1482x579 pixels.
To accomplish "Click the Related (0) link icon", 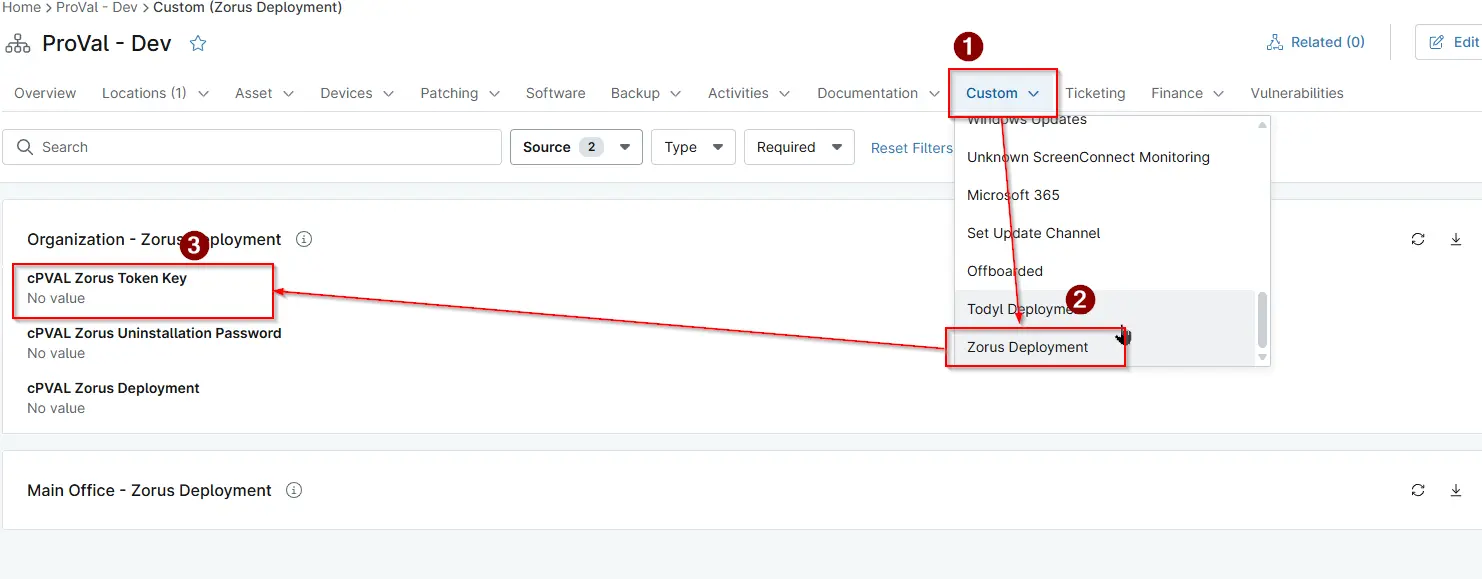I will [1274, 42].
